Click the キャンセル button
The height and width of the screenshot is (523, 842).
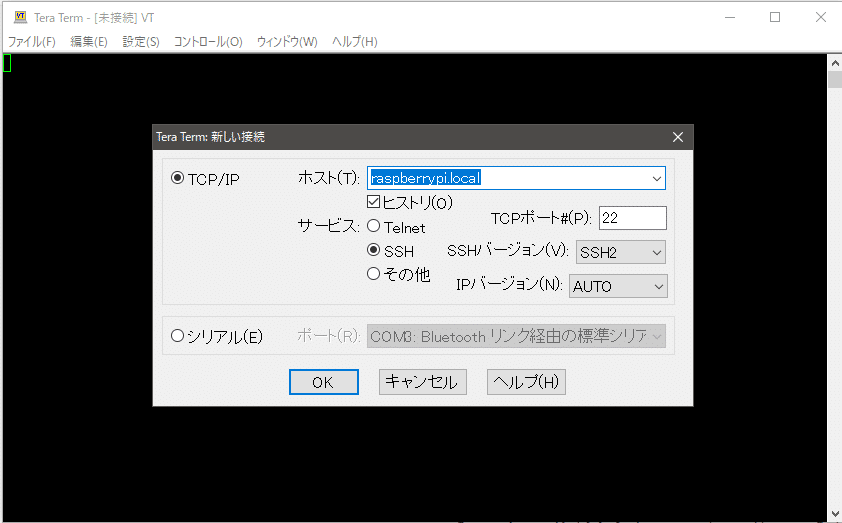(423, 382)
